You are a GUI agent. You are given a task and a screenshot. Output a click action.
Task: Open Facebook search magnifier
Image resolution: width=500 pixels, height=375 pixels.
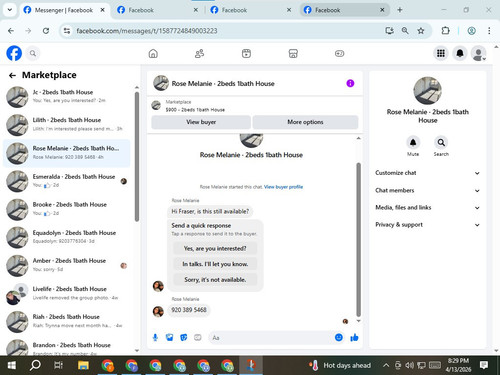[x=33, y=53]
